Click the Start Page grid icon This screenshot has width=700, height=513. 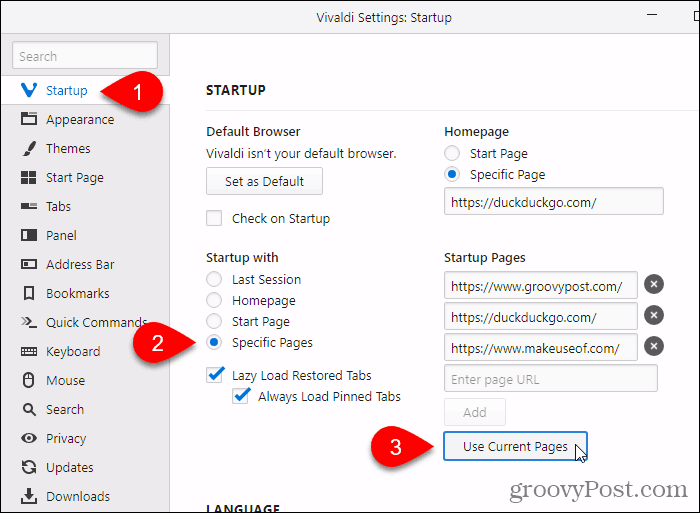point(29,177)
